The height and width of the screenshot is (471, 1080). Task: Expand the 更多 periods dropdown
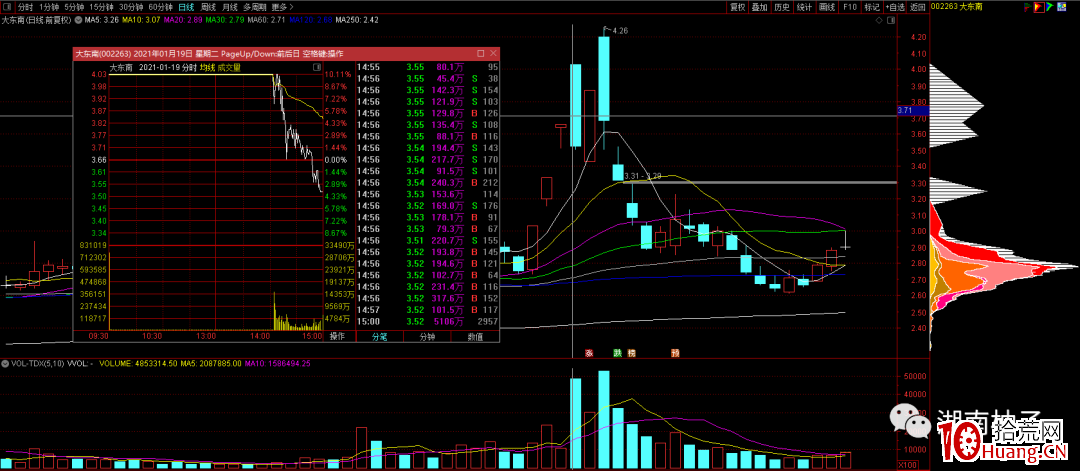pos(279,6)
